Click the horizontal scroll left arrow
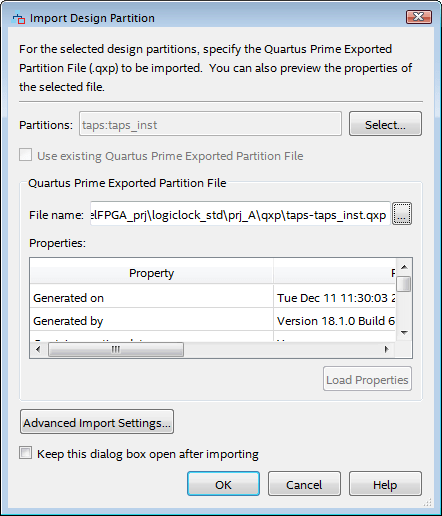Image resolution: width=442 pixels, height=516 pixels. 38,349
